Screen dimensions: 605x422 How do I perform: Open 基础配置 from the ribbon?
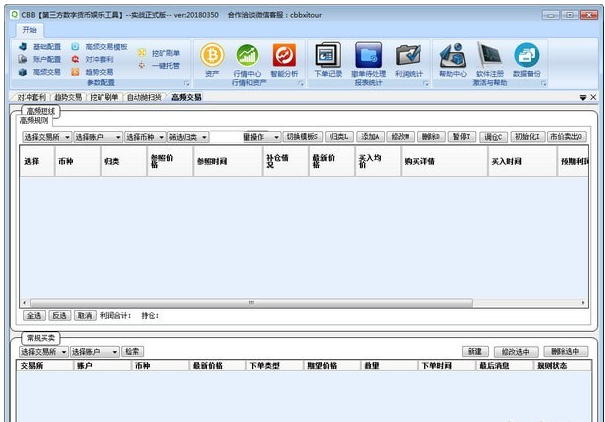click(40, 47)
